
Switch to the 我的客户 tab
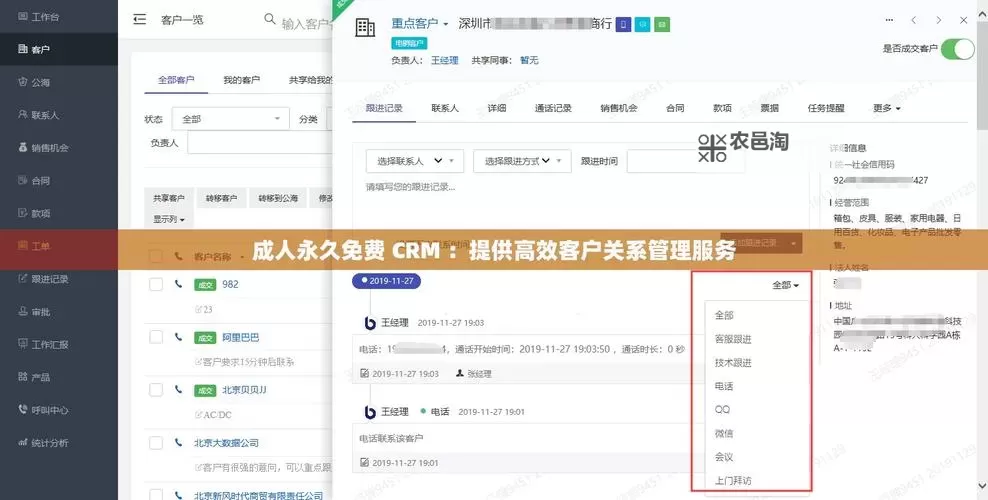coord(241,80)
